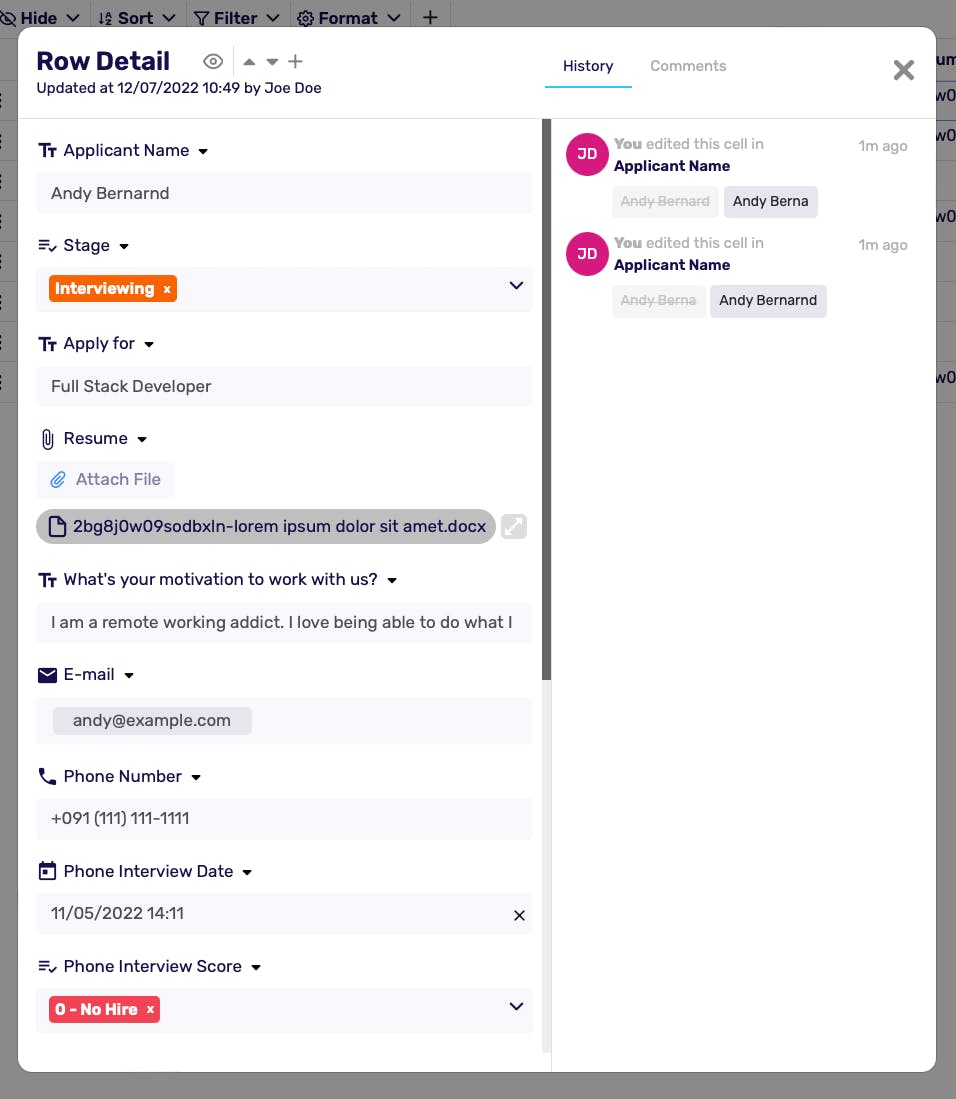Open the Phone Interview Score dropdown

[x=516, y=1007]
